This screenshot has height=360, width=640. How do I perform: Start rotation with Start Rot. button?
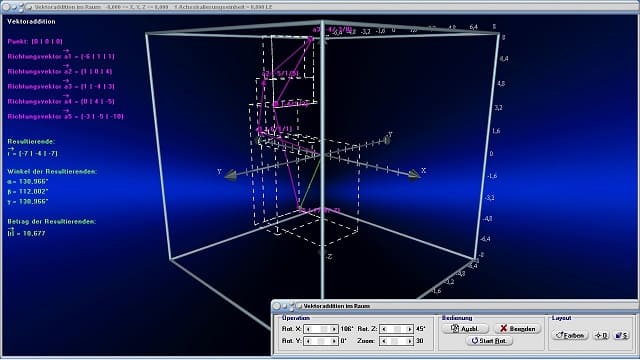coord(489,341)
